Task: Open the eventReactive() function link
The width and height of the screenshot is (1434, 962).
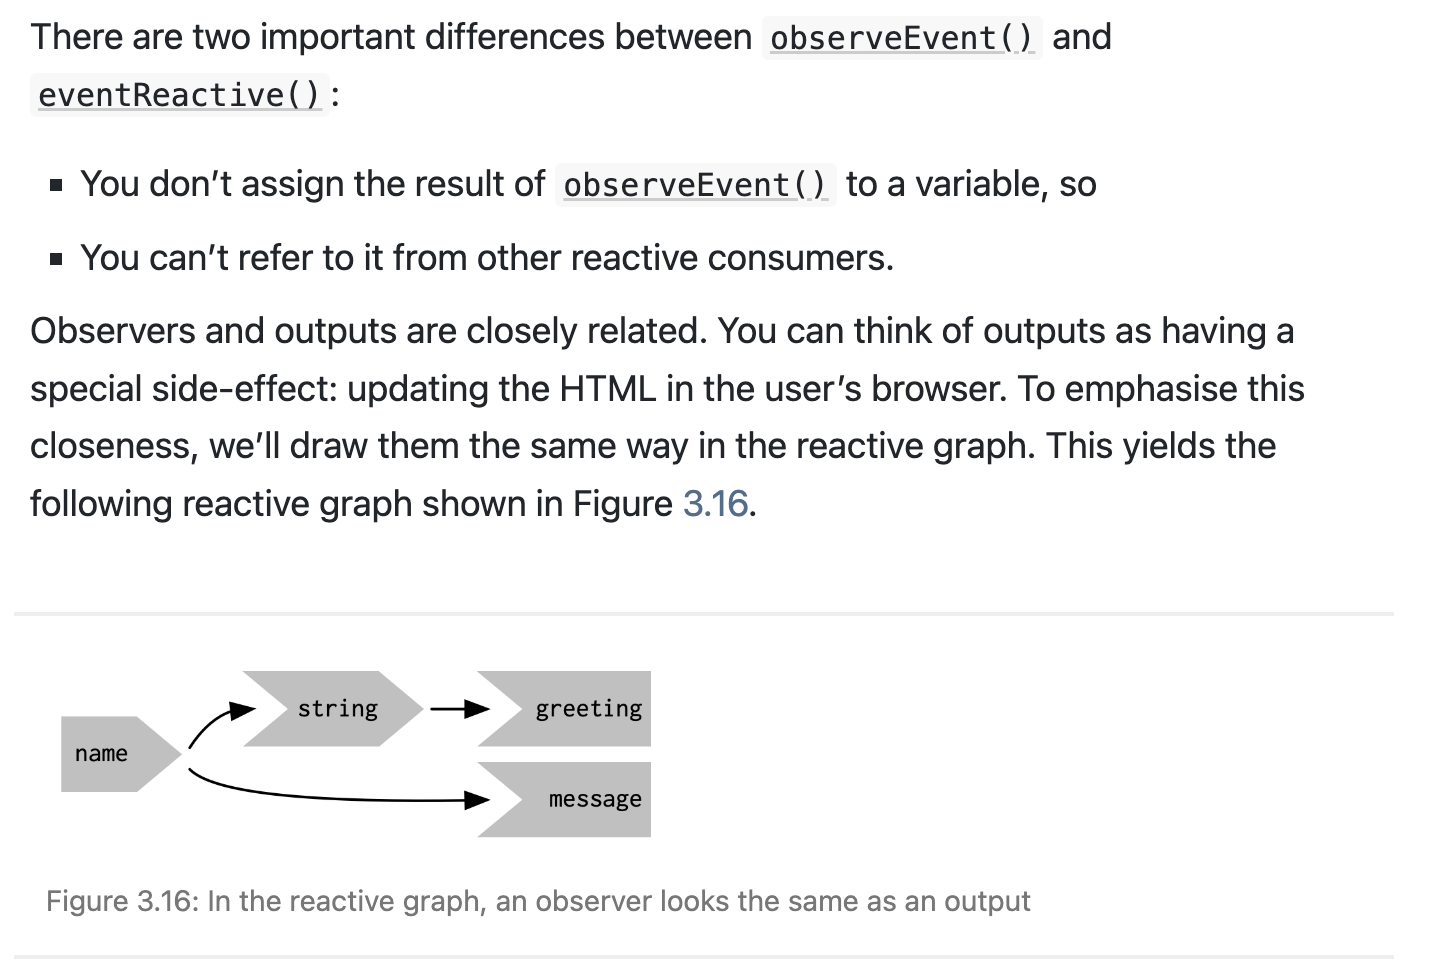Action: point(179,95)
